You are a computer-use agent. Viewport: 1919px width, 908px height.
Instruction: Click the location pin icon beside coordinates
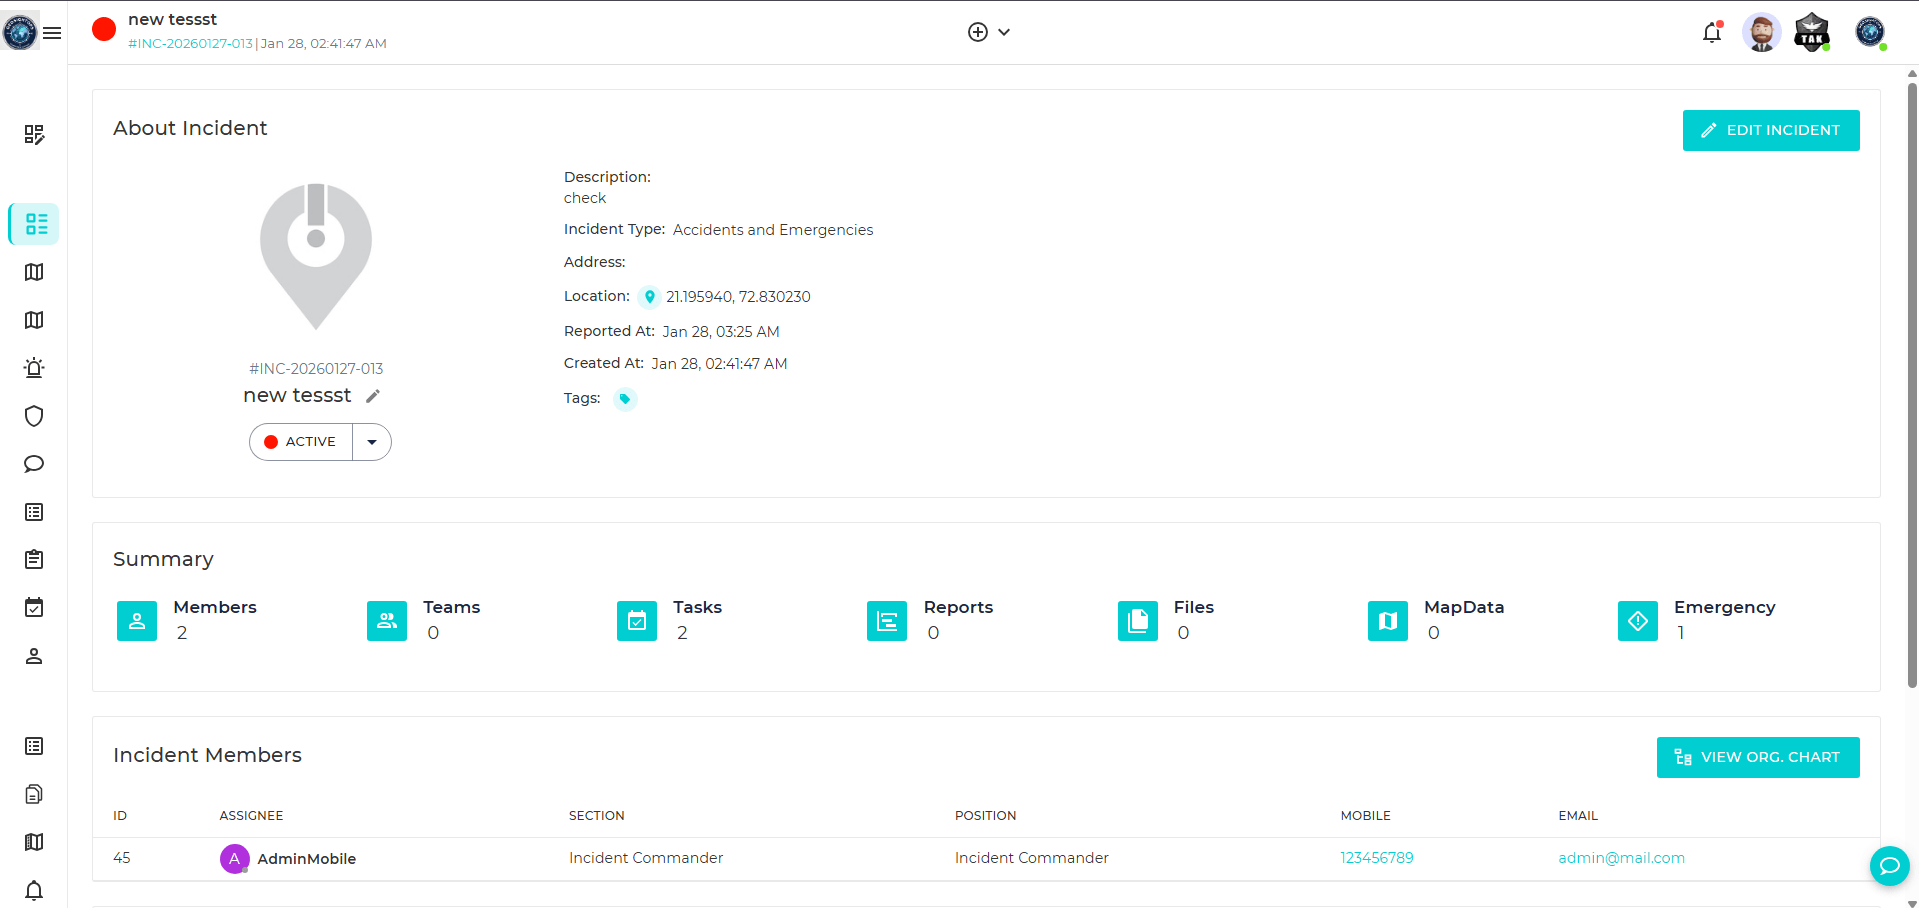coord(649,297)
